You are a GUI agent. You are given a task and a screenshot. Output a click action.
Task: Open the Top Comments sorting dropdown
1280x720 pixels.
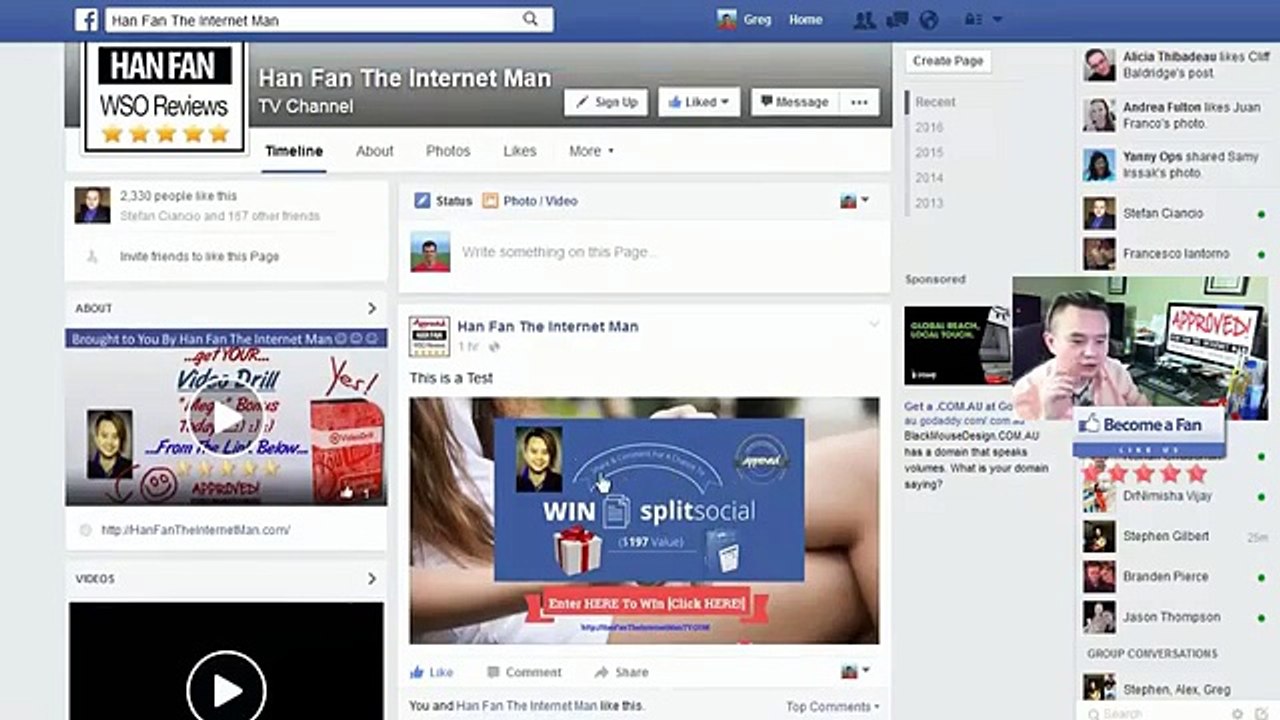832,706
